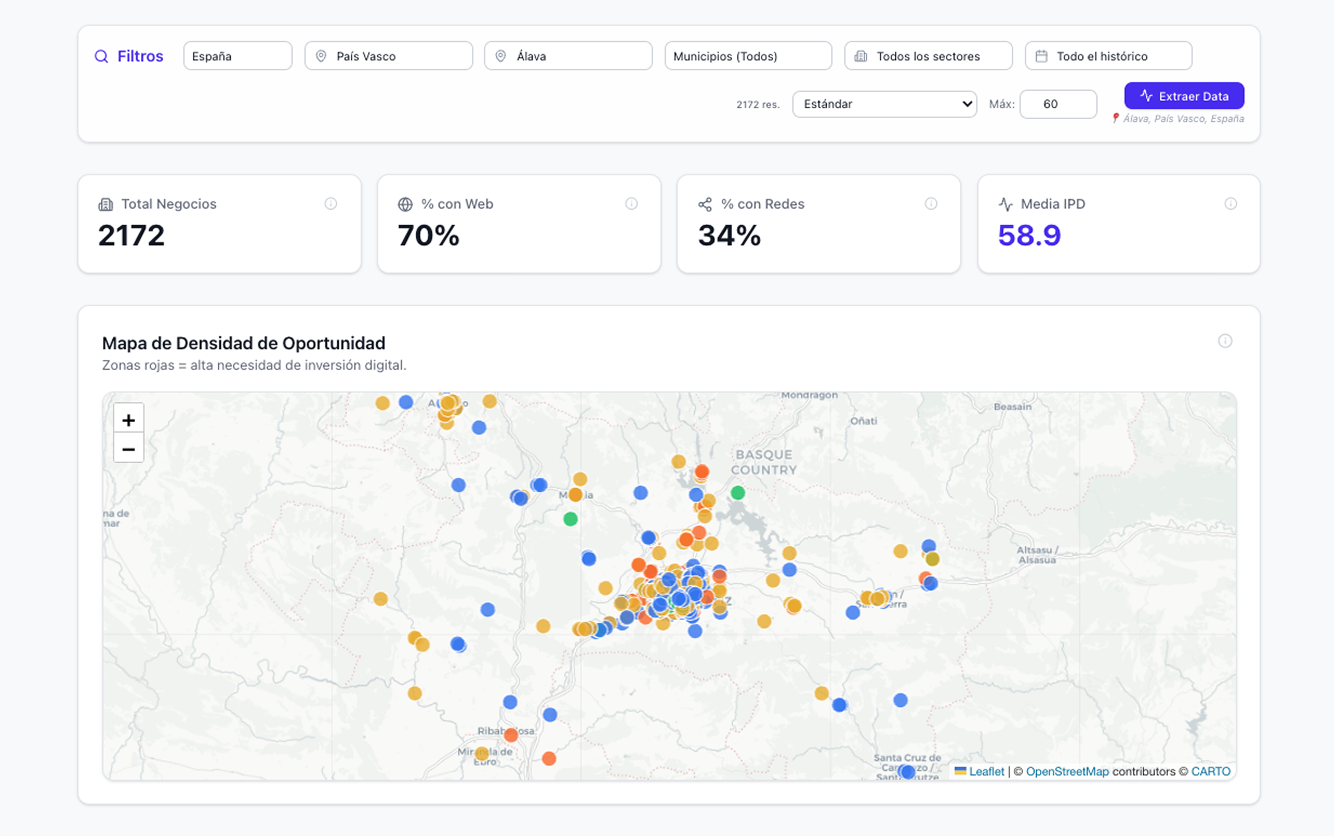
Task: Open the OpenStreetMap attribution link
Action: pyautogui.click(x=1067, y=771)
